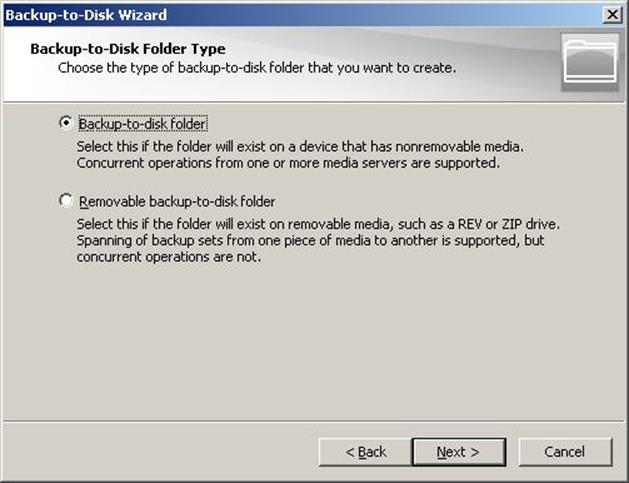Viewport: 629px width, 483px height.
Task: Click the "Choose the type of backup-to-disk folder" subtitle
Action: pos(257,68)
